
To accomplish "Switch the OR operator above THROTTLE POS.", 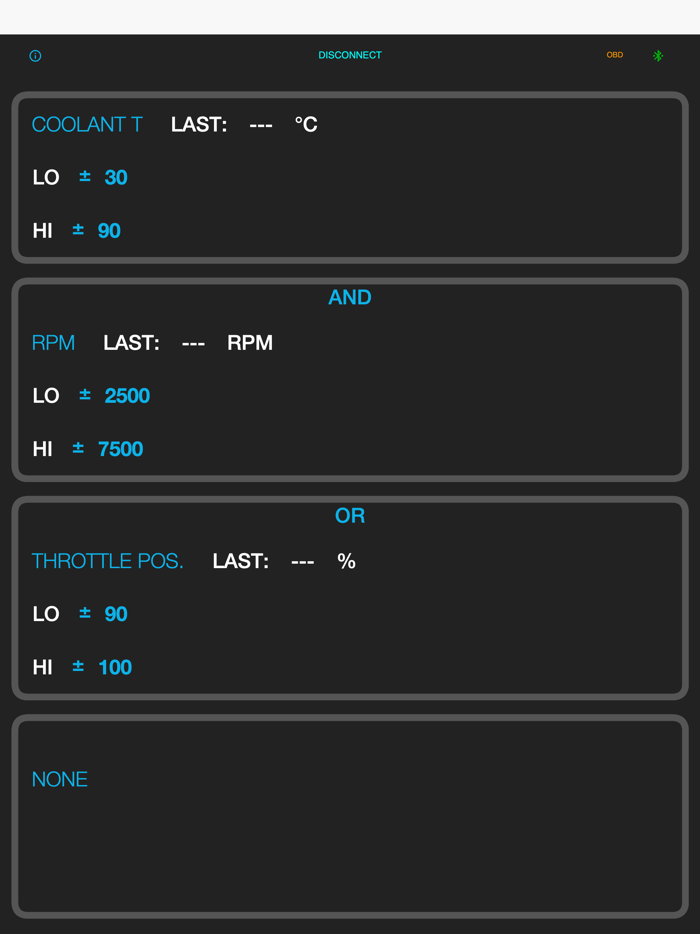I will (350, 515).
